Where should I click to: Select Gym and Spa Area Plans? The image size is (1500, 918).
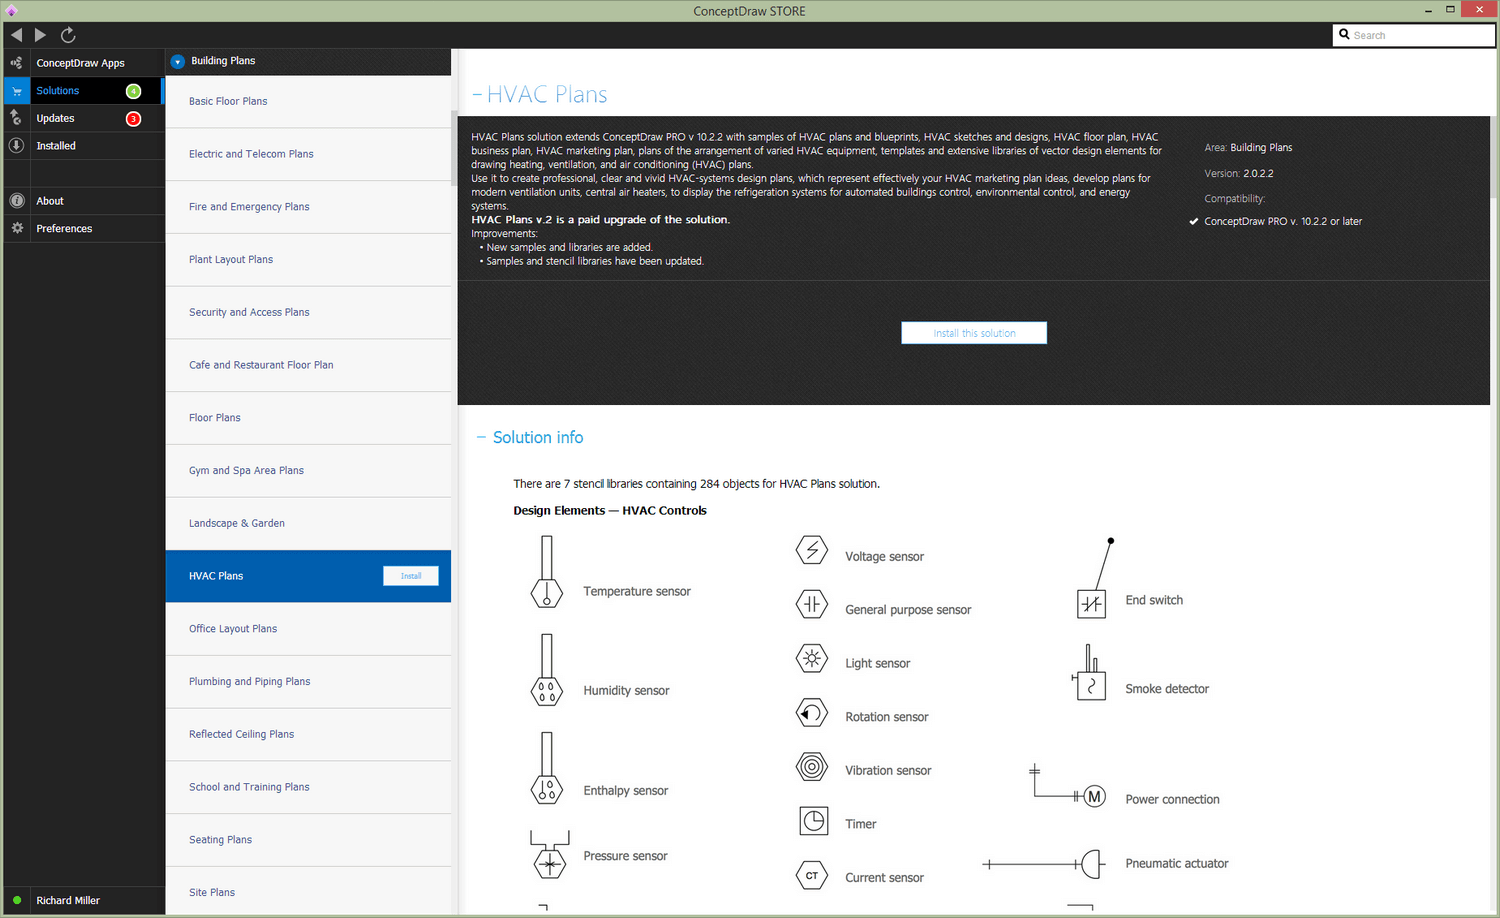coord(308,471)
